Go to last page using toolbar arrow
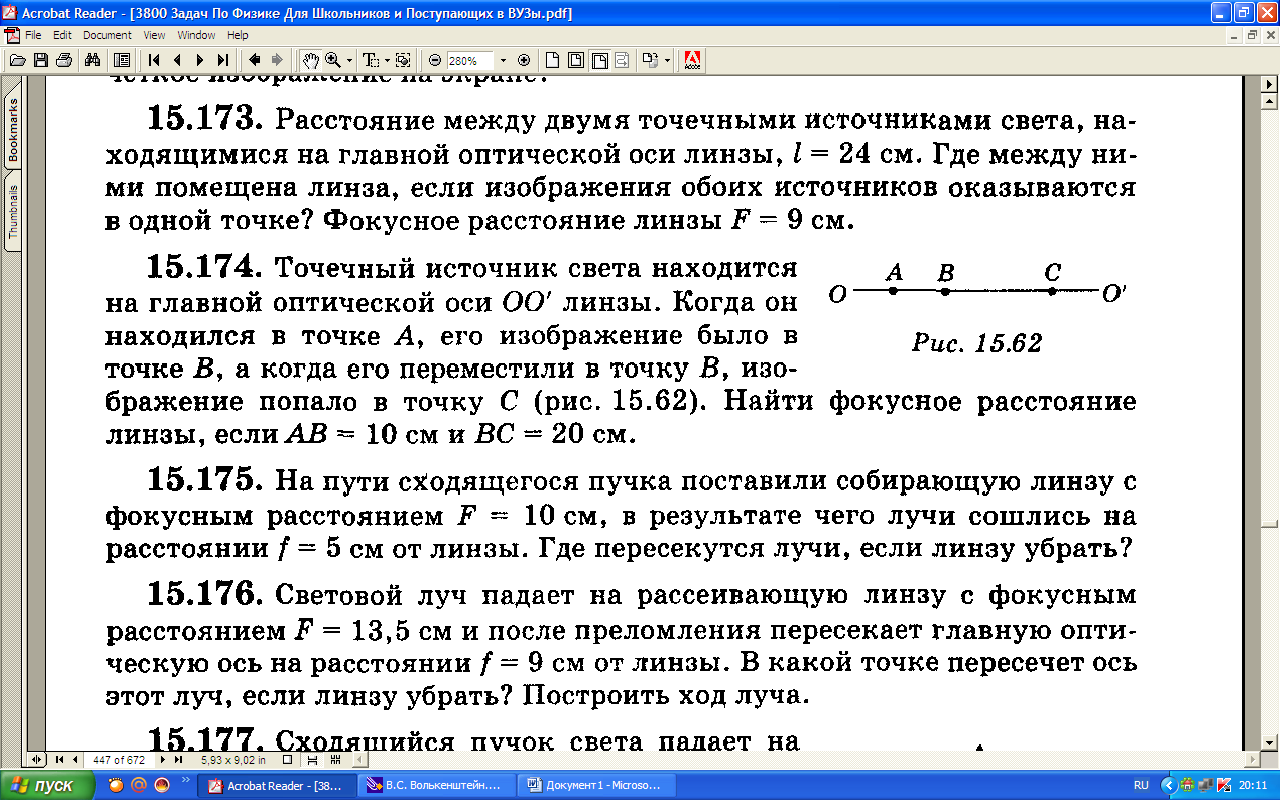 [x=222, y=60]
